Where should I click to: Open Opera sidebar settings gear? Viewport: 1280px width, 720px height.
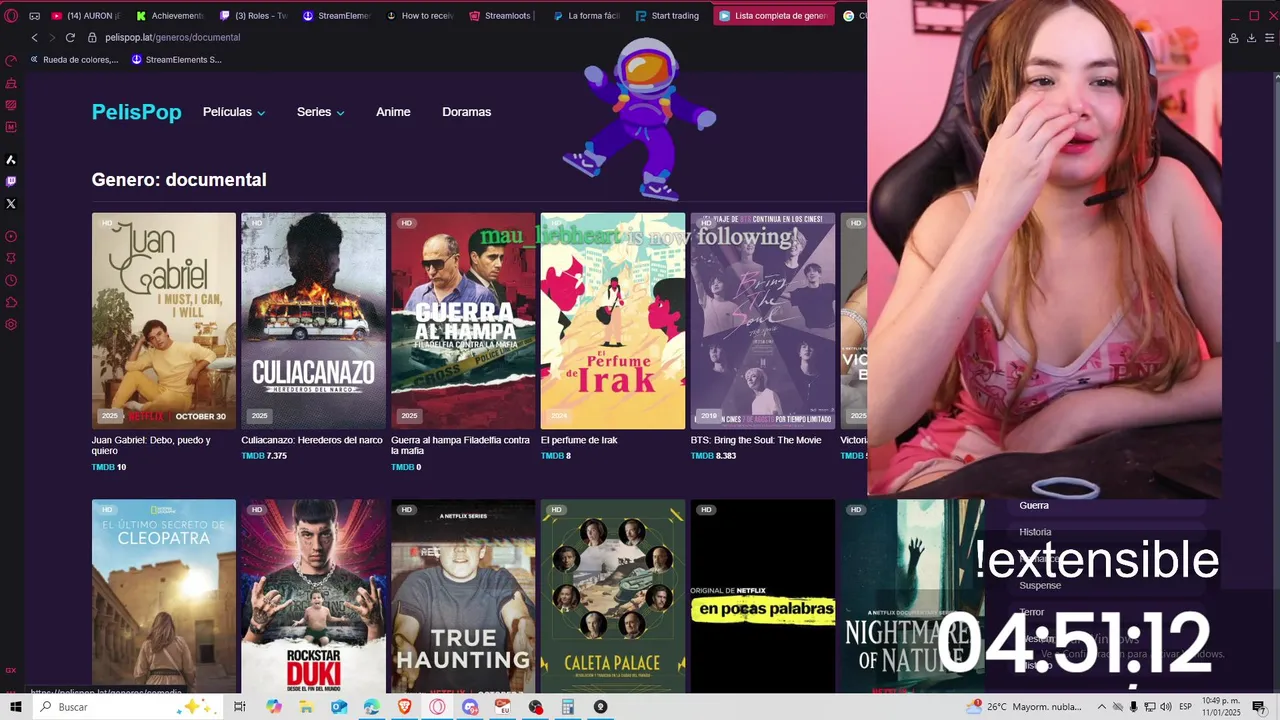pyautogui.click(x=11, y=324)
